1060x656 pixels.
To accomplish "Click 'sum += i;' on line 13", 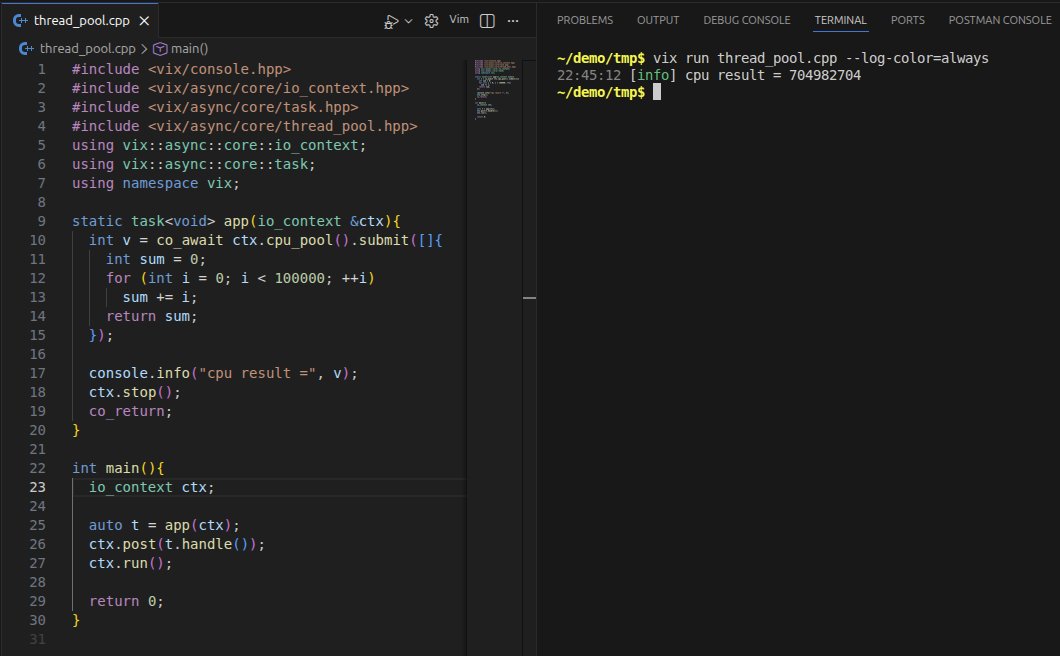I will [160, 297].
